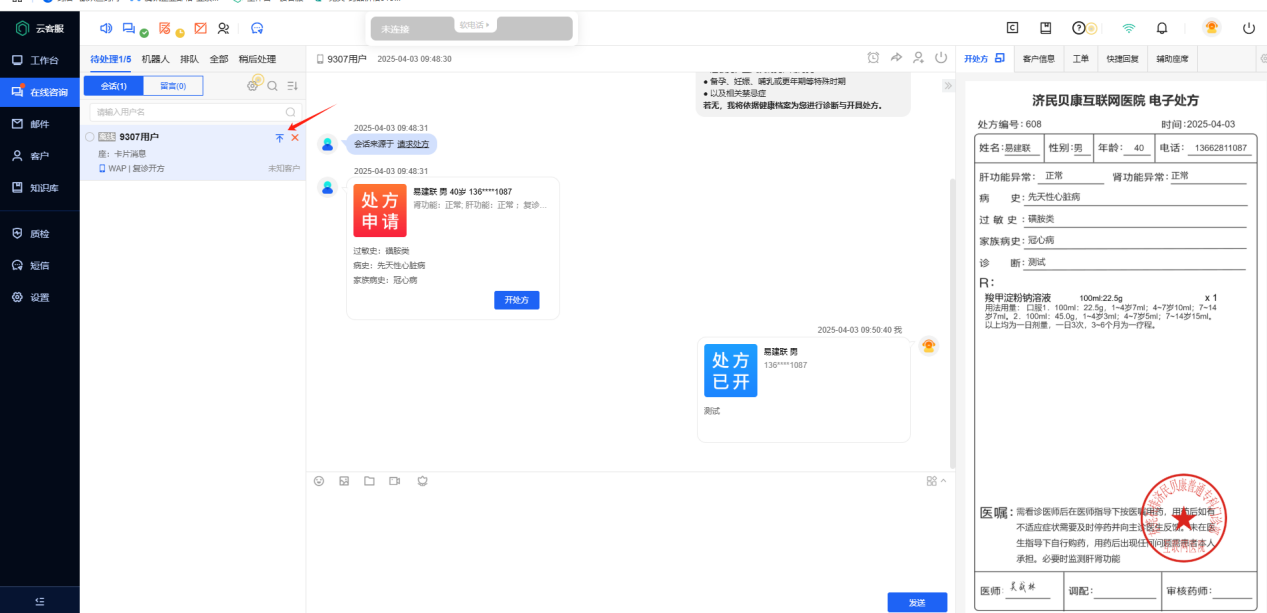Open 客户 in left sidebar
1267x613 pixels.
(40, 156)
